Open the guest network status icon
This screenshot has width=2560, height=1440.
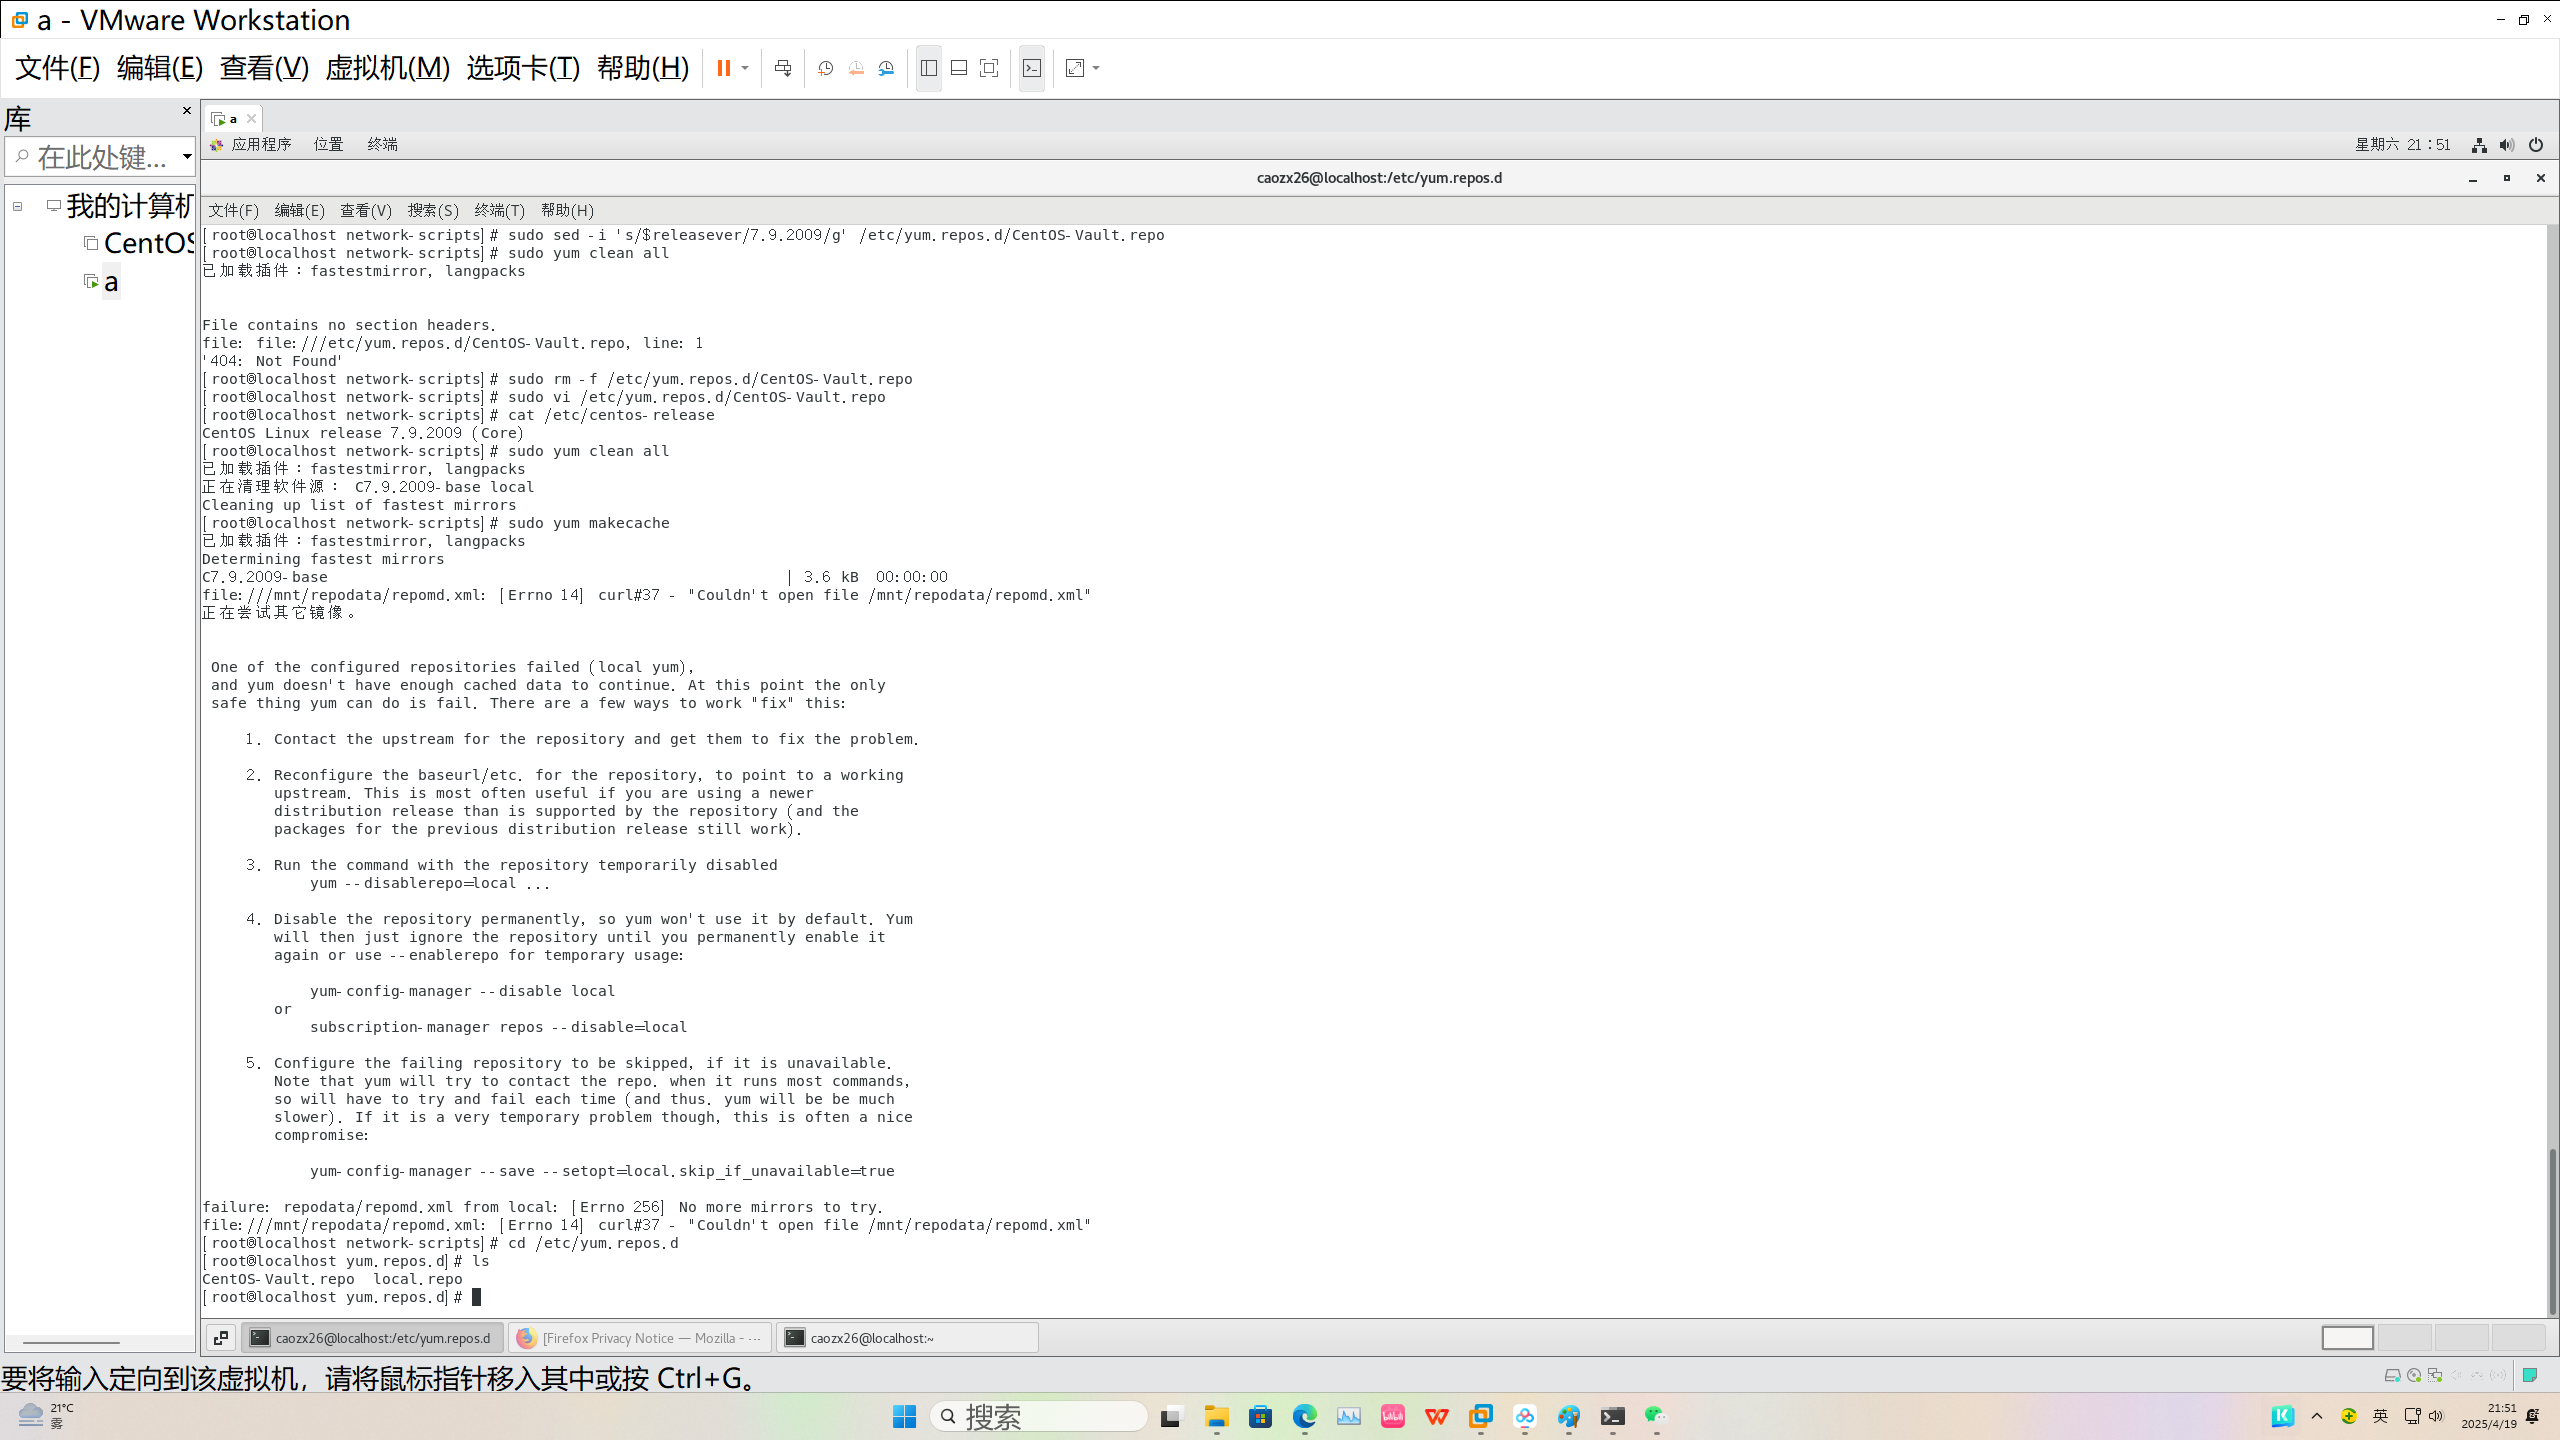pos(2479,145)
